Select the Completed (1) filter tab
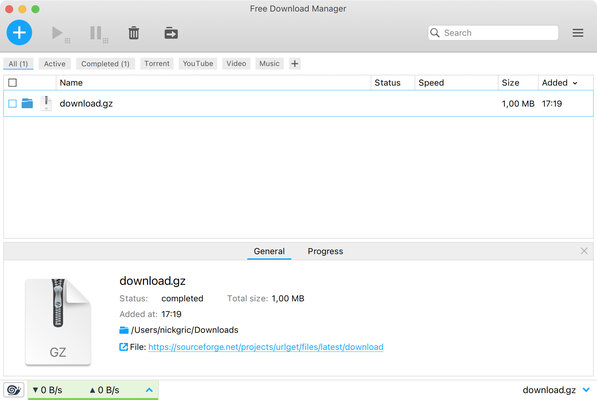 click(x=105, y=64)
